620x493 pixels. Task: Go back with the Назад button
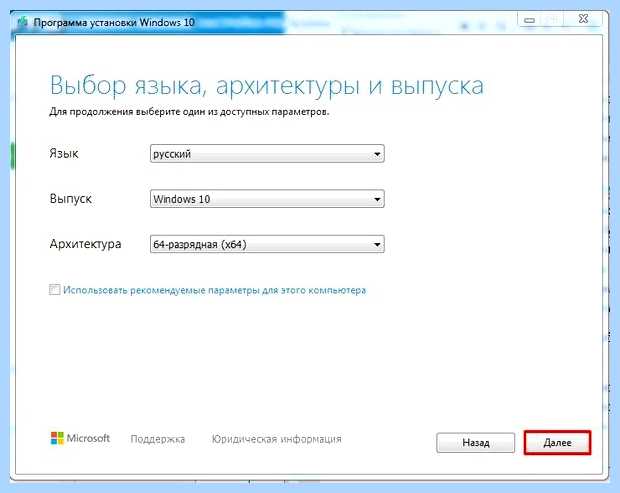point(476,442)
